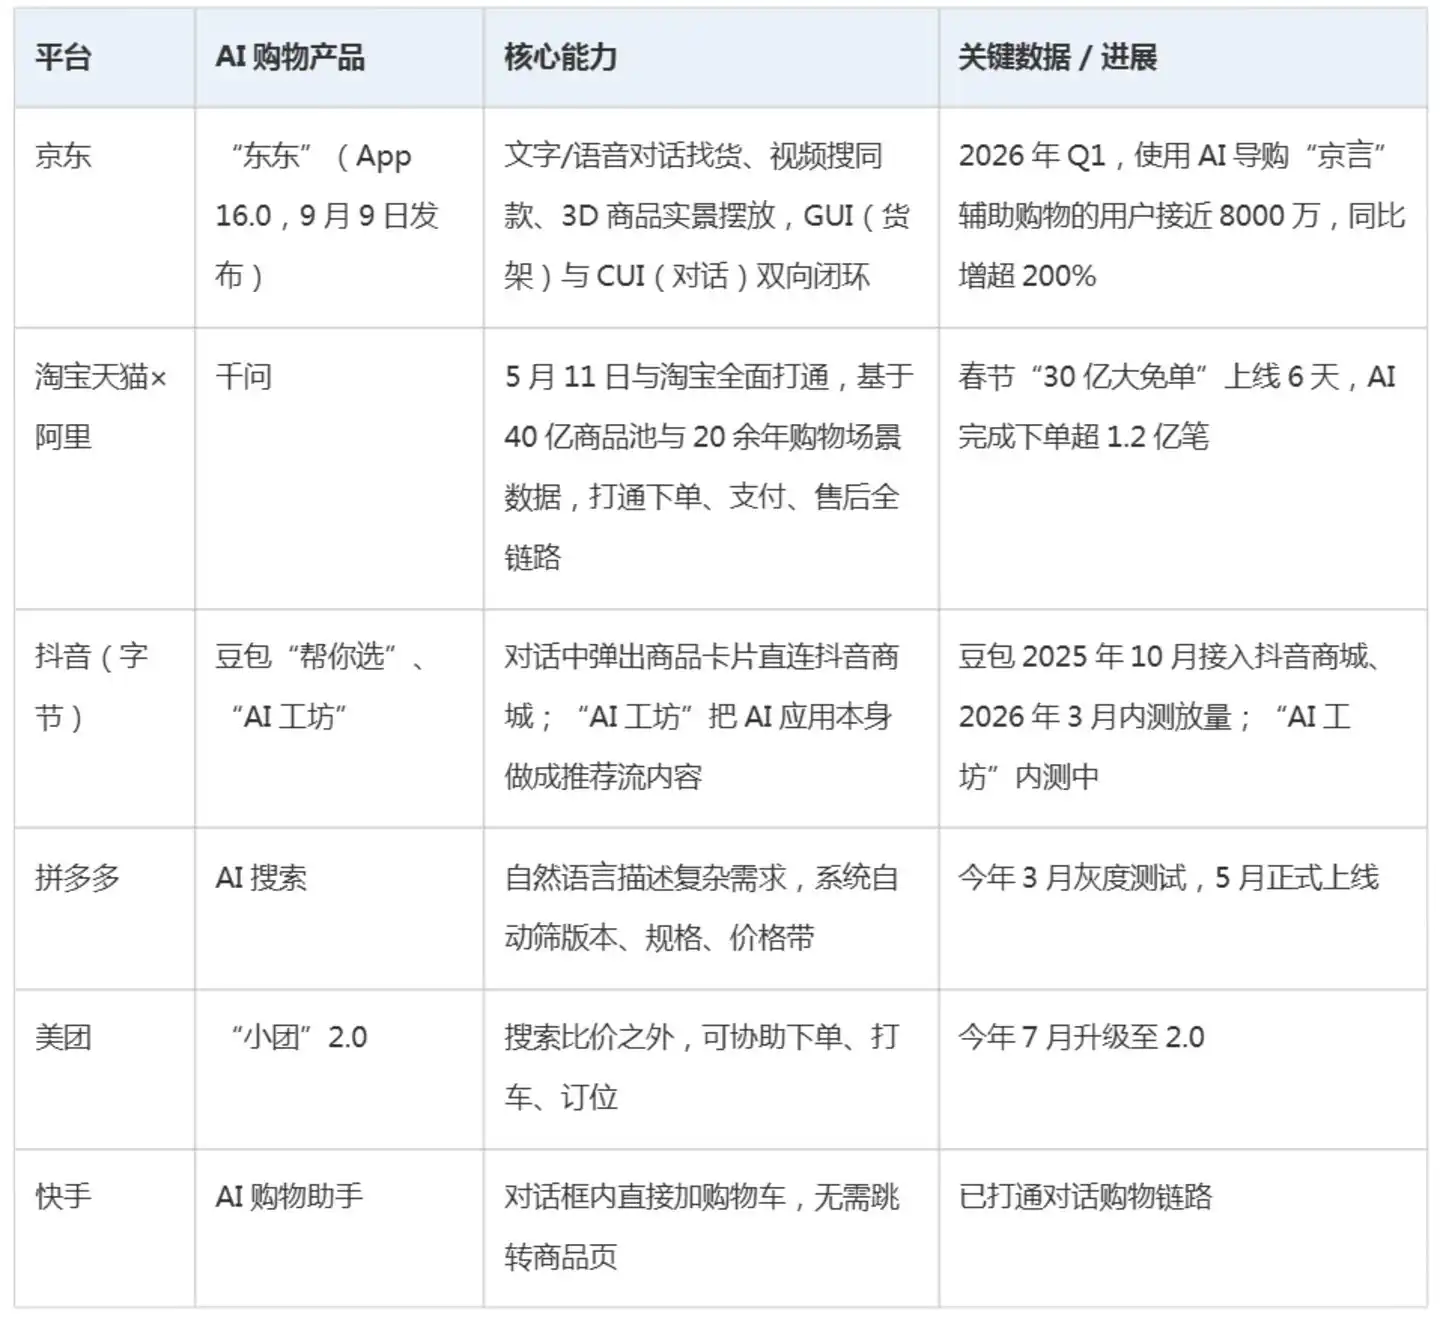This screenshot has height=1318, width=1440.
Task: Click the cell starting "对话框内直接加购物车"
Action: 711,1228
